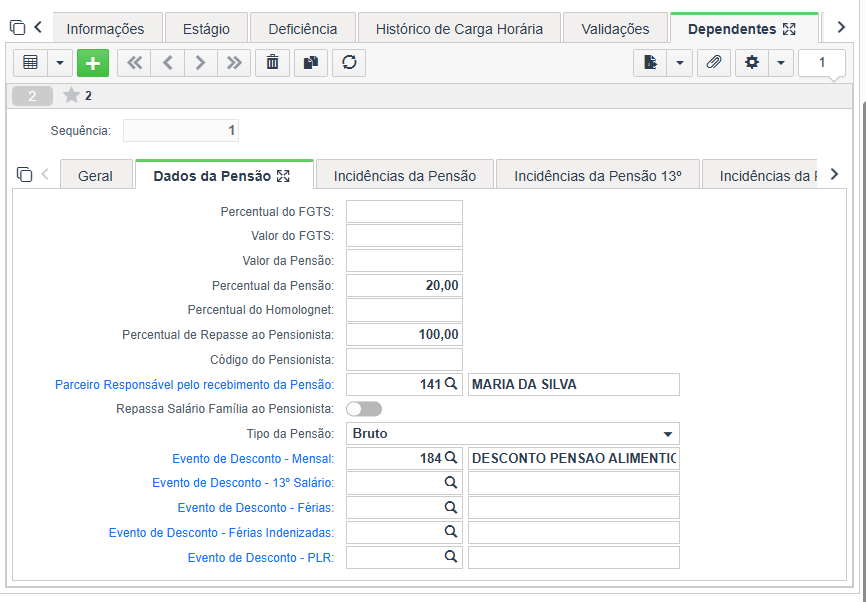This screenshot has height=602, width=866.
Task: Open the Deficiência tab
Action: pyautogui.click(x=303, y=29)
